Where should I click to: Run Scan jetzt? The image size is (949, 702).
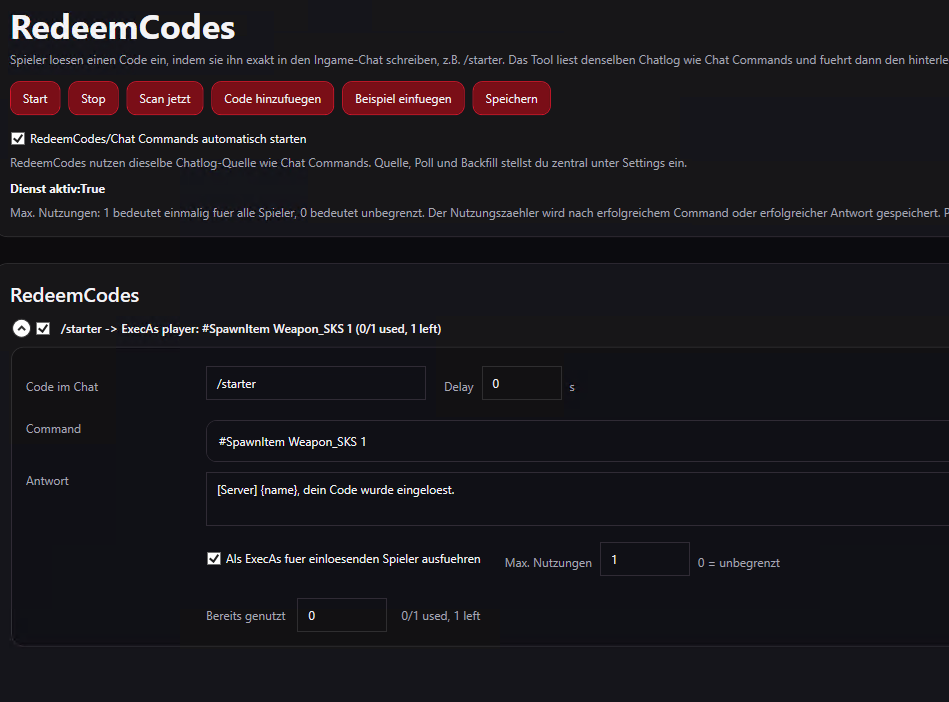point(165,98)
